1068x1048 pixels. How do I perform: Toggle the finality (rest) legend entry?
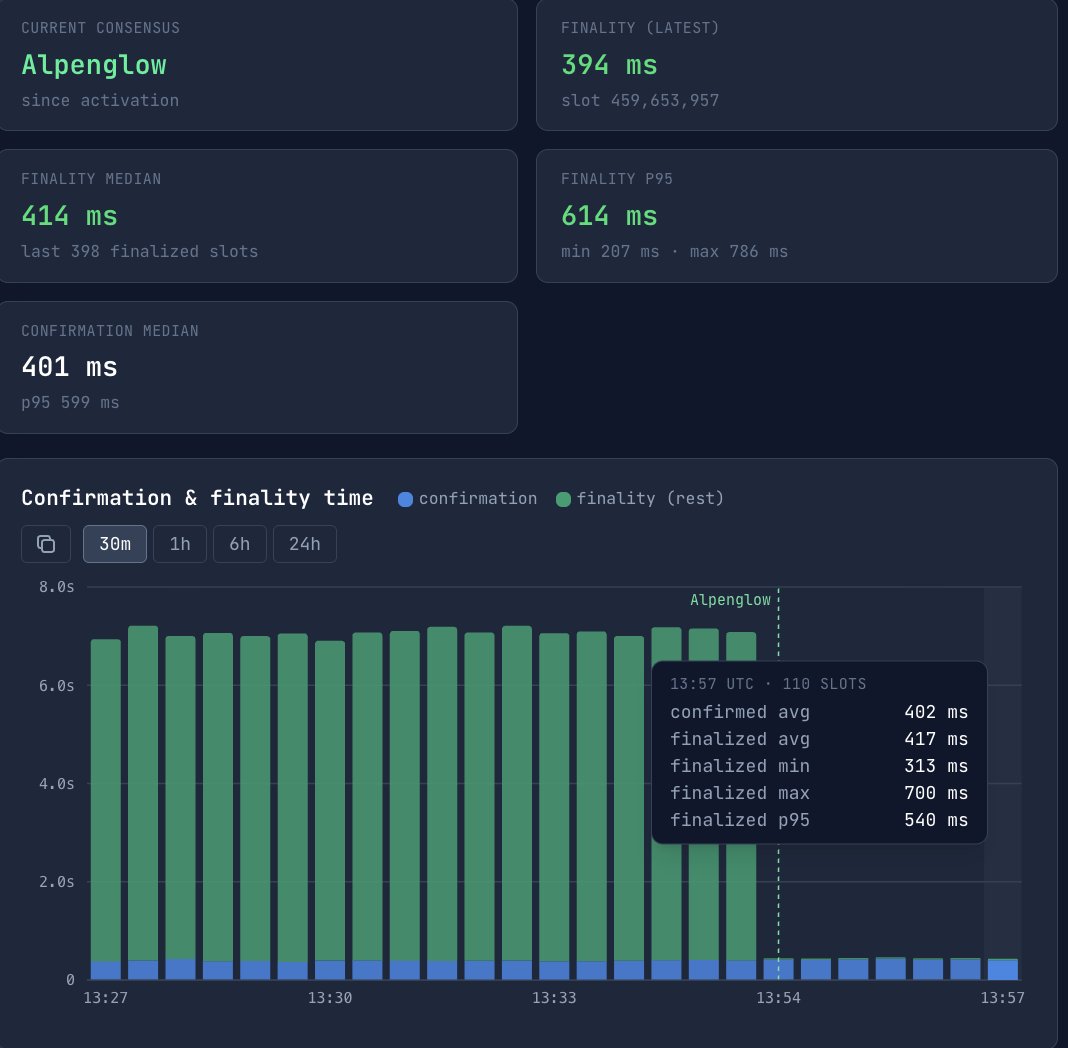[x=640, y=498]
